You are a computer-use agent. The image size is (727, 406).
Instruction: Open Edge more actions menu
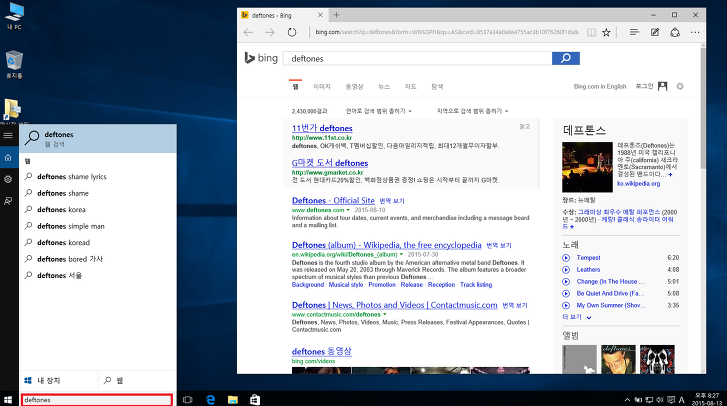pyautogui.click(x=695, y=32)
